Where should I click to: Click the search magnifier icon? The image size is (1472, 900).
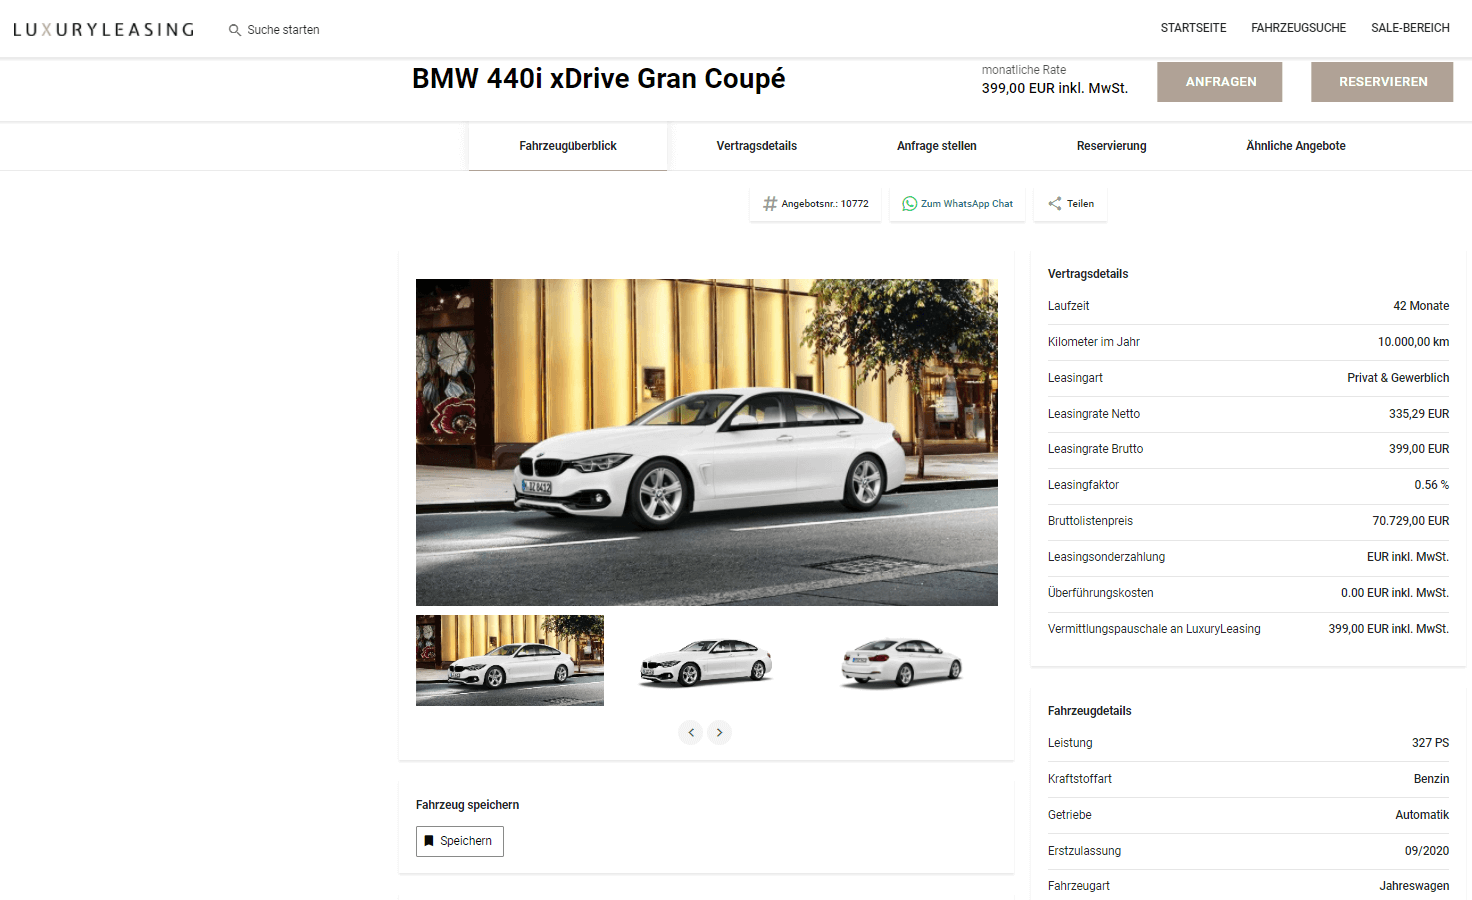[235, 30]
